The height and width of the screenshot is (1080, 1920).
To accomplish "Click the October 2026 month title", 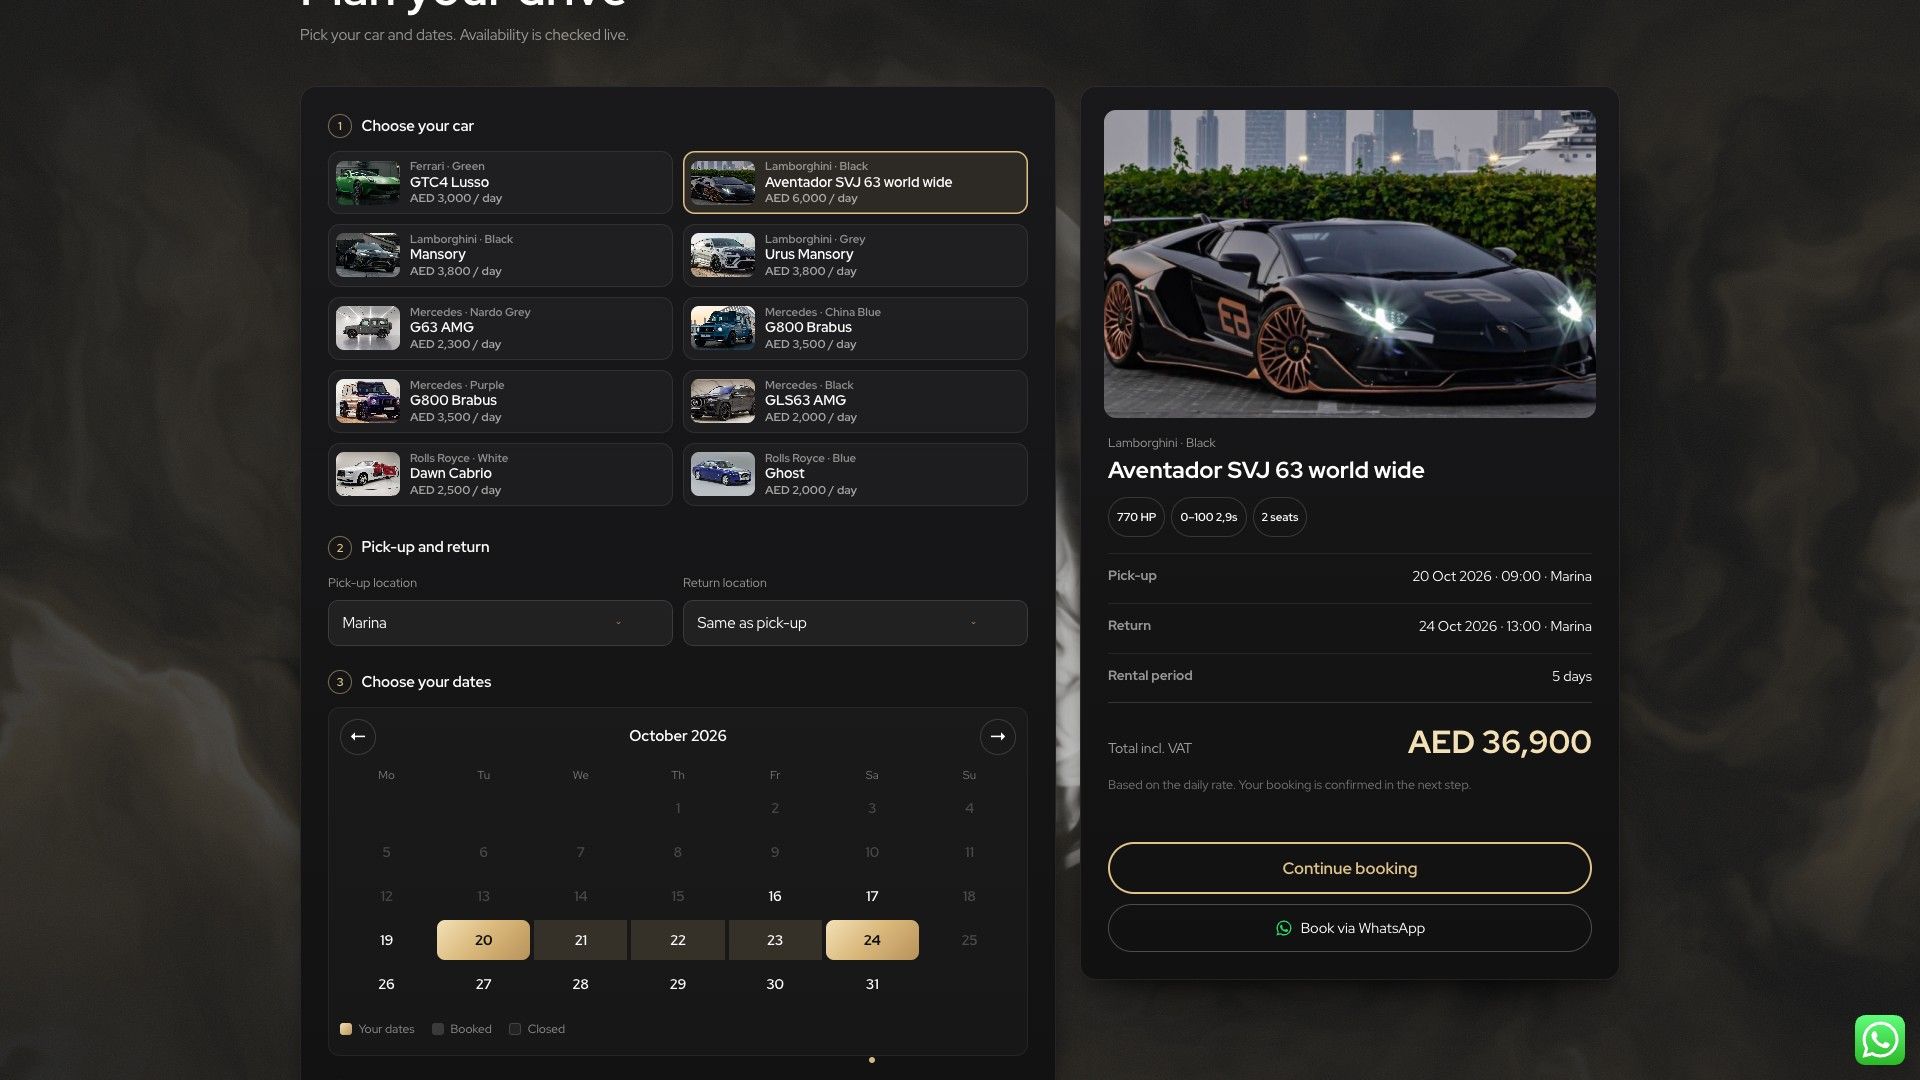I will (x=678, y=736).
